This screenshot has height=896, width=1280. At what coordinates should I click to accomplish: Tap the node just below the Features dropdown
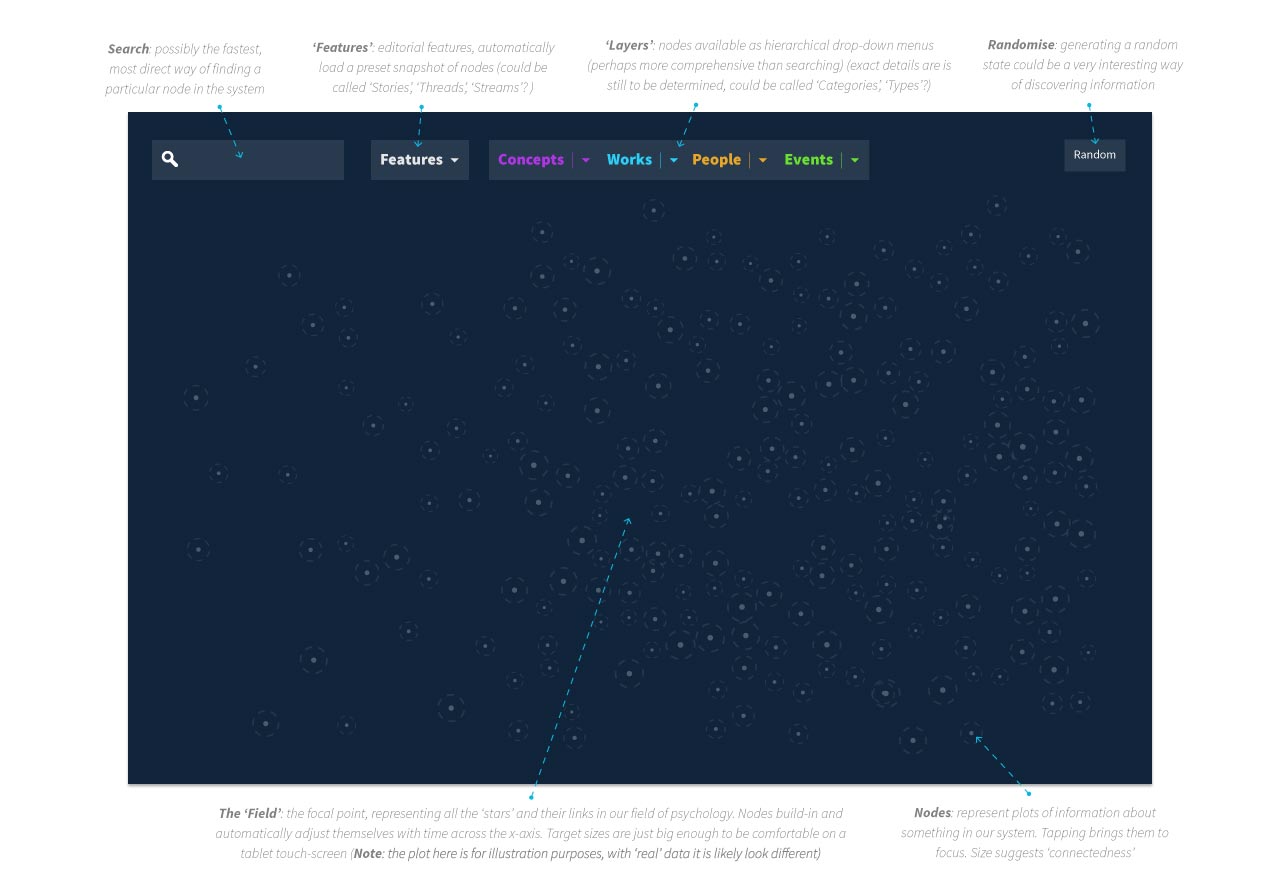pos(431,303)
